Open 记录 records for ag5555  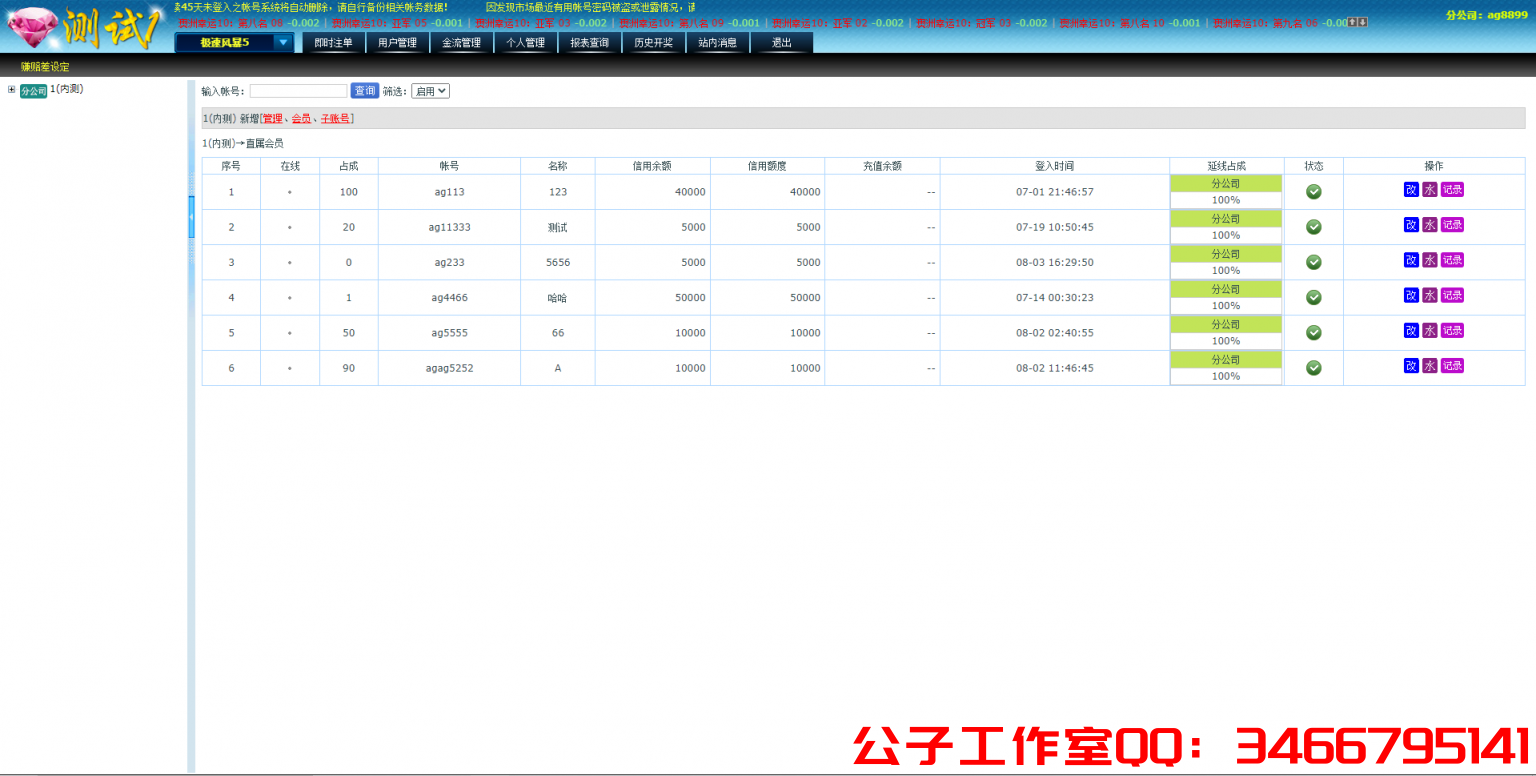pyautogui.click(x=1452, y=330)
